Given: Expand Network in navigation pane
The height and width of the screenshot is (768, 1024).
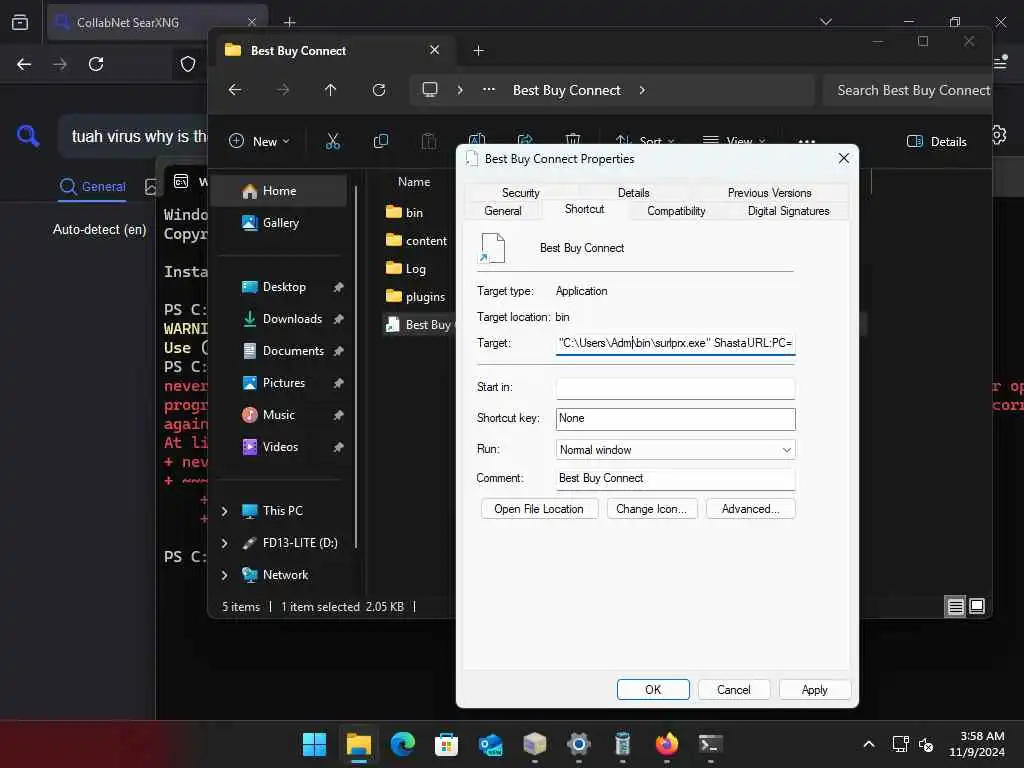Looking at the screenshot, I should 225,575.
